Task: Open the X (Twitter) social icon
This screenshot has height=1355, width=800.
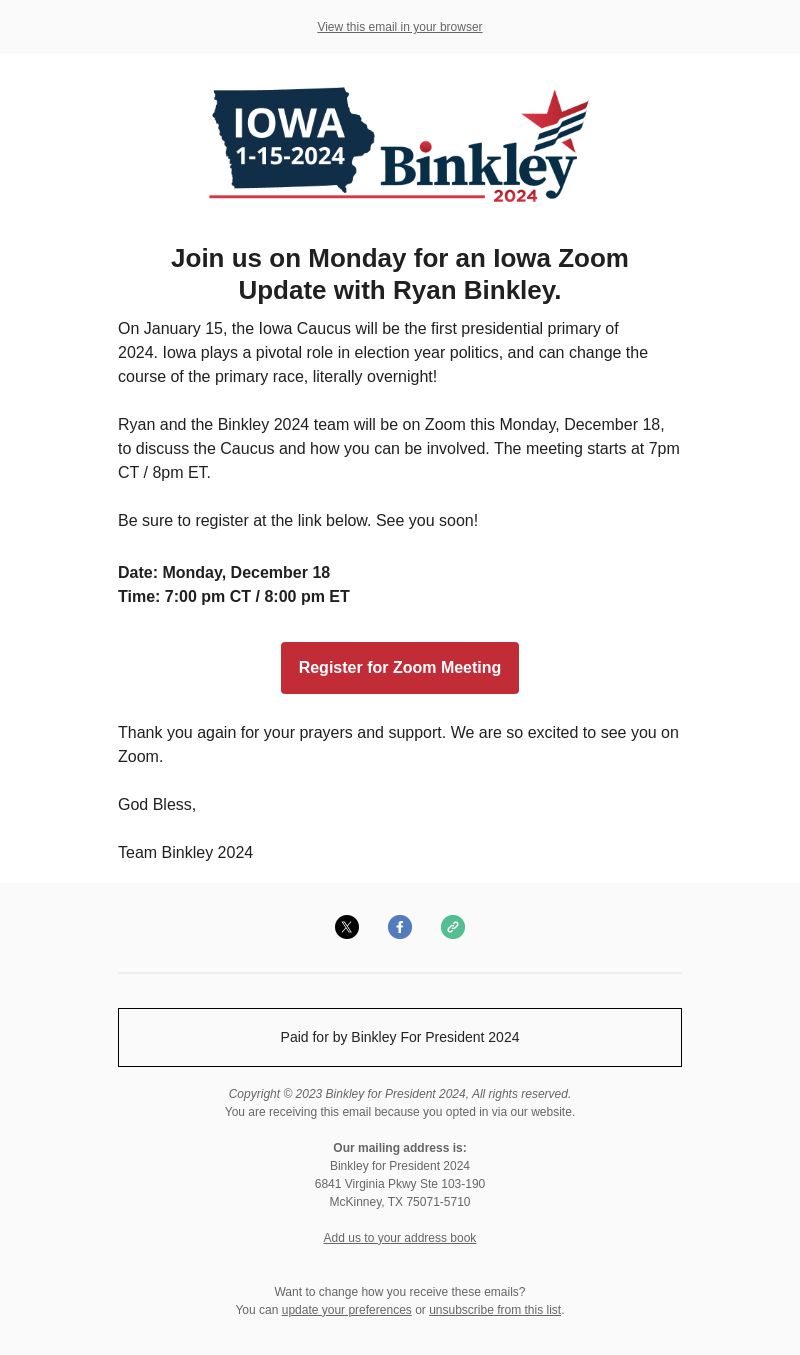Action: (347, 927)
